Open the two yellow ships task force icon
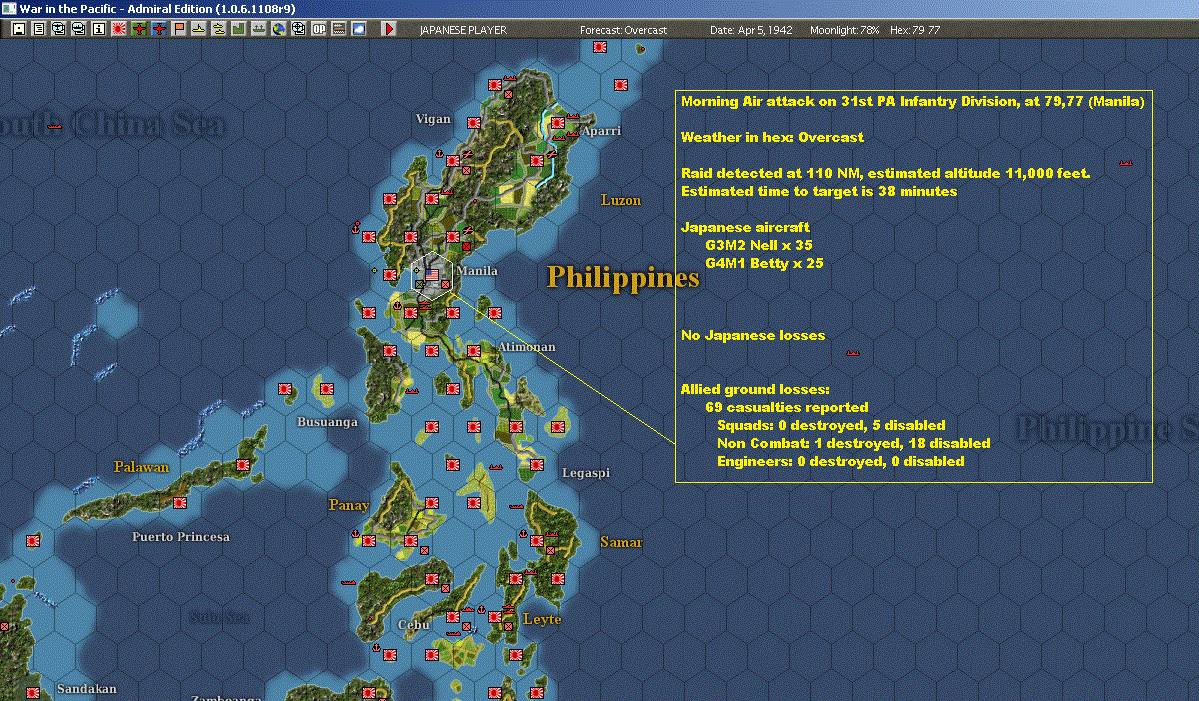Viewport: 1199px width, 701px height. pyautogui.click(x=219, y=29)
